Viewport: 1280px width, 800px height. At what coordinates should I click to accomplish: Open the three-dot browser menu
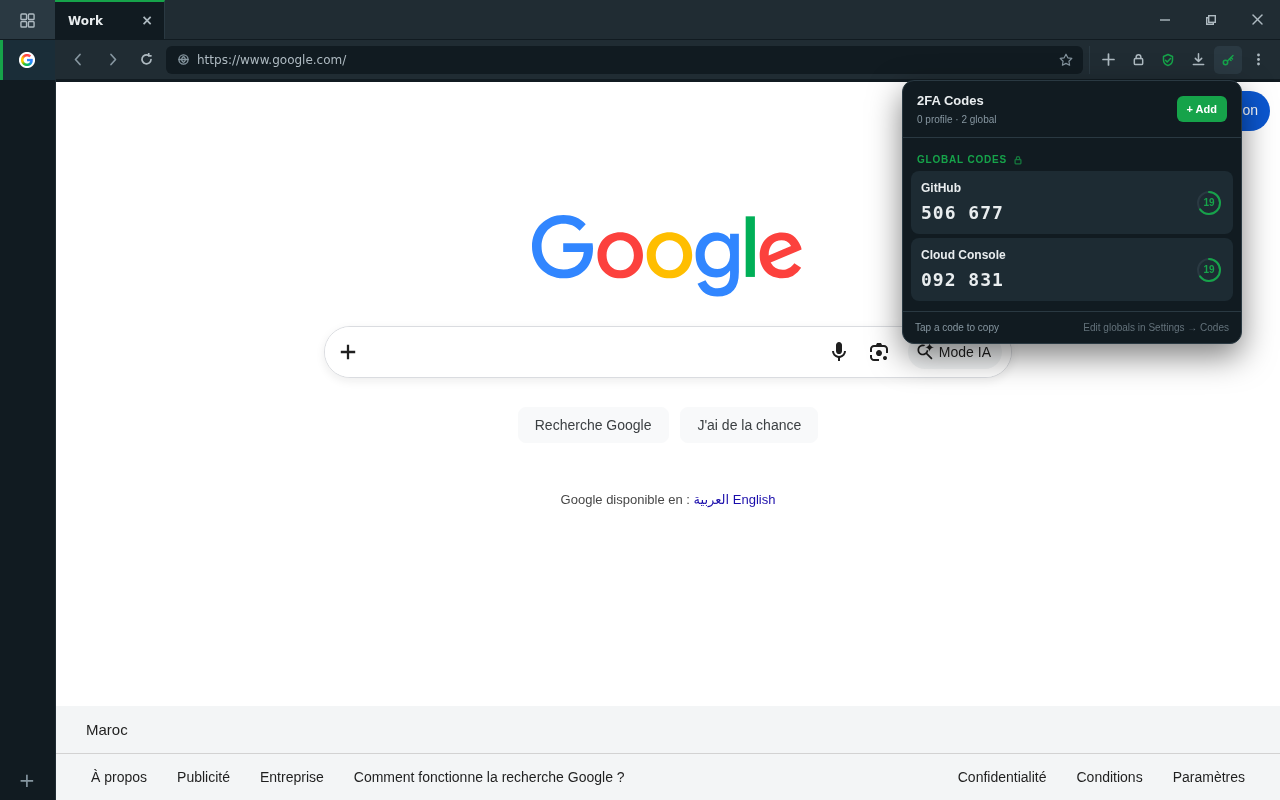(1258, 60)
